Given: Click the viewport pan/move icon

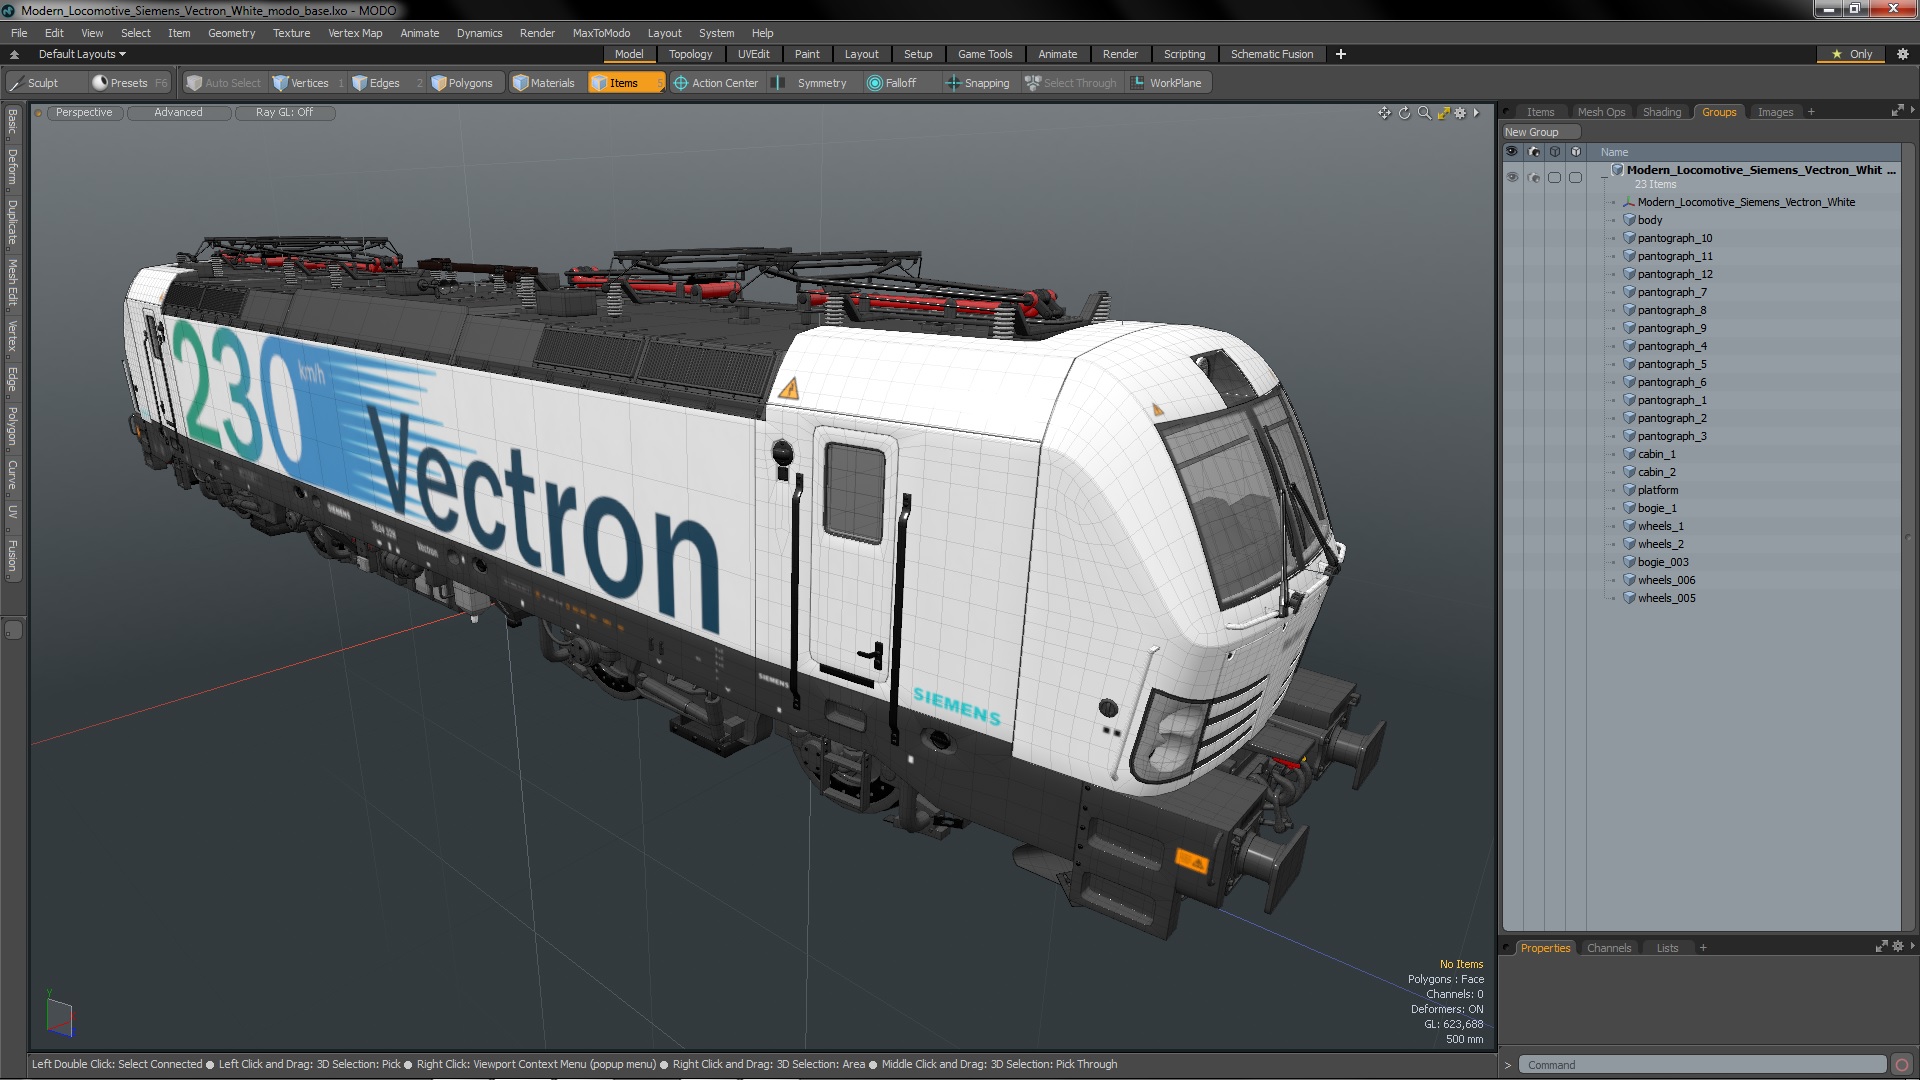Looking at the screenshot, I should [1384, 113].
